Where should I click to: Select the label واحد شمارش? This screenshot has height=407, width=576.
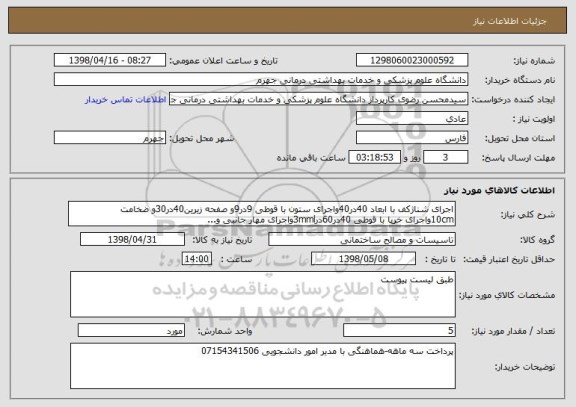tap(225, 331)
